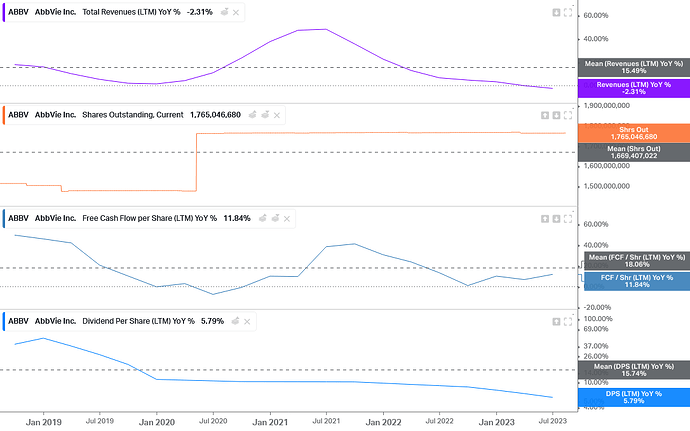Click the 100.00% tick on Dividend y-axis
Viewport: 690px width, 431px height.
[598, 319]
